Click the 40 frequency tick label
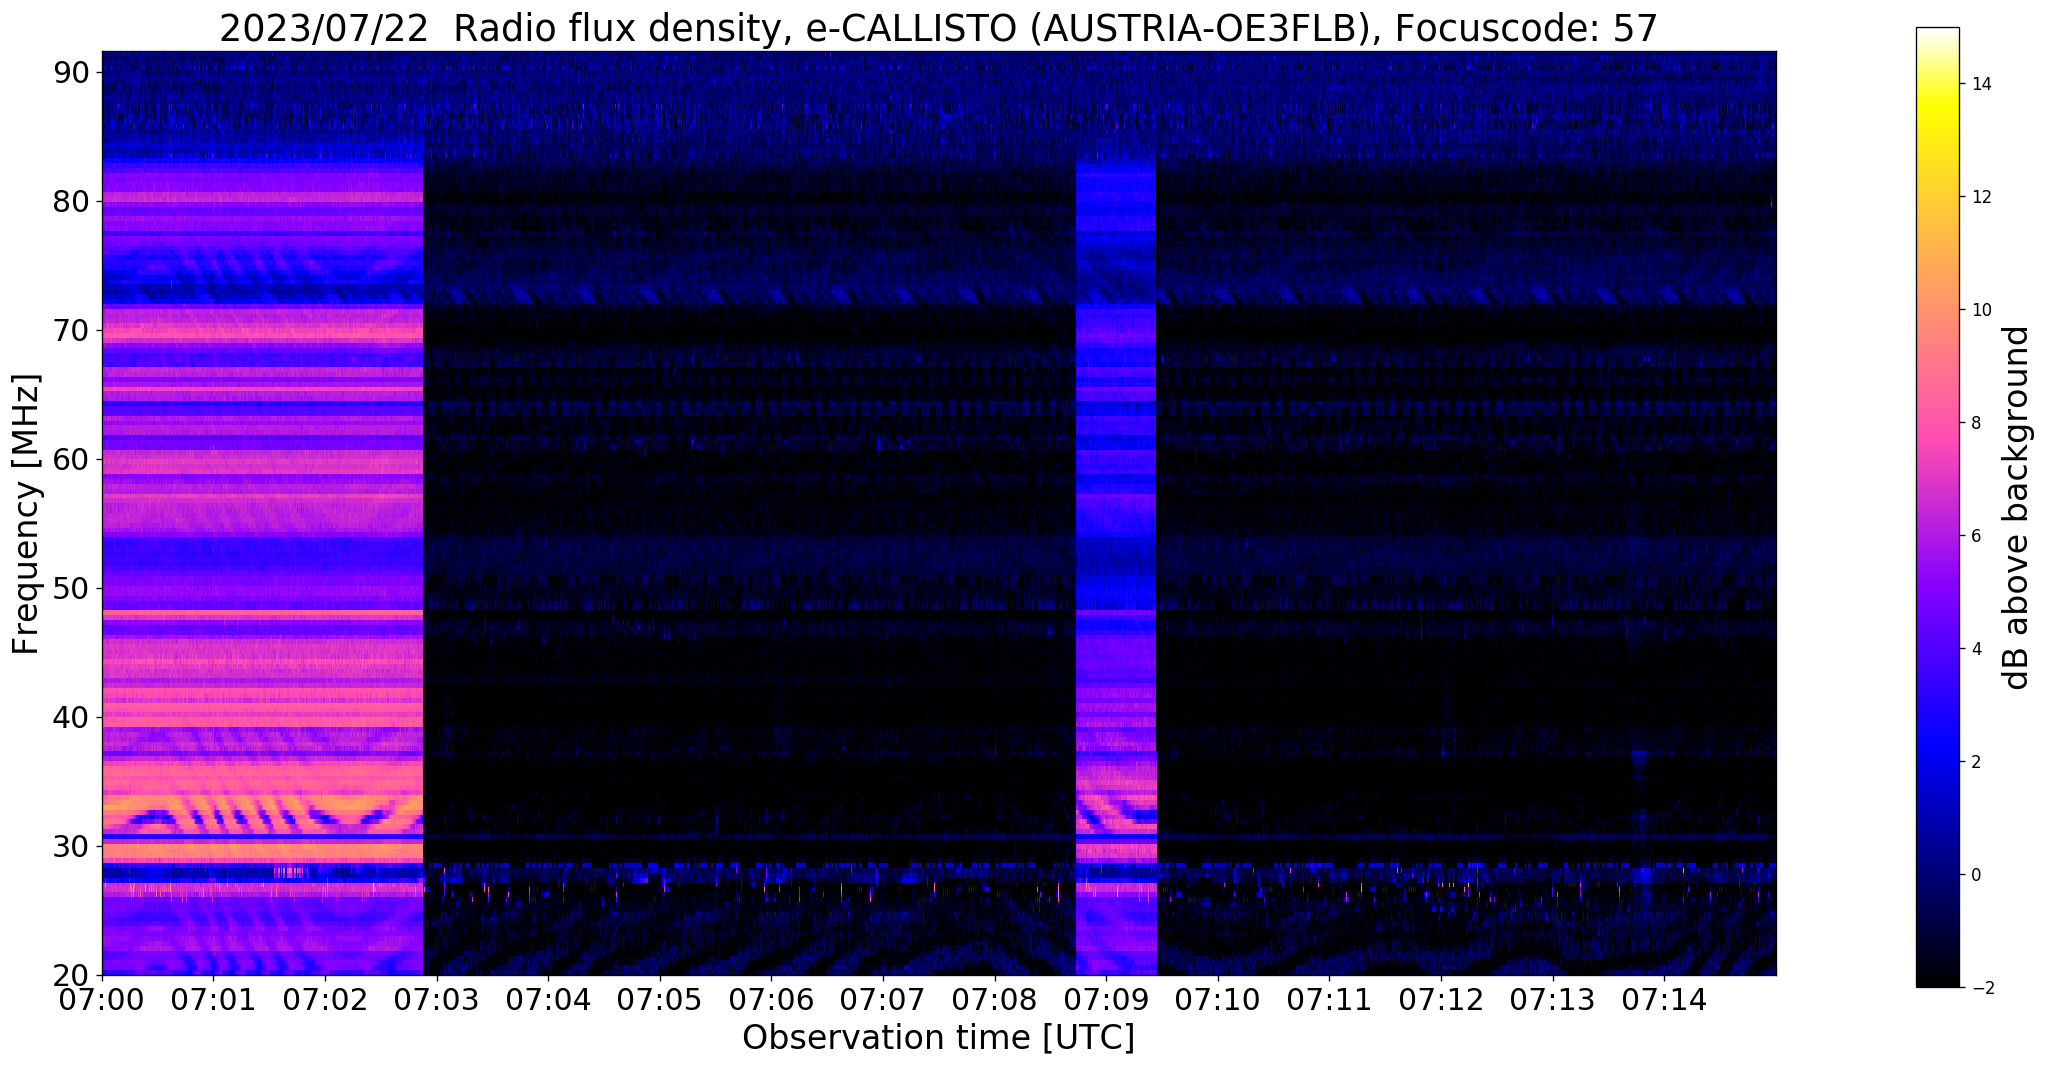Image resolution: width=2047 pixels, height=1067 pixels. point(70,717)
